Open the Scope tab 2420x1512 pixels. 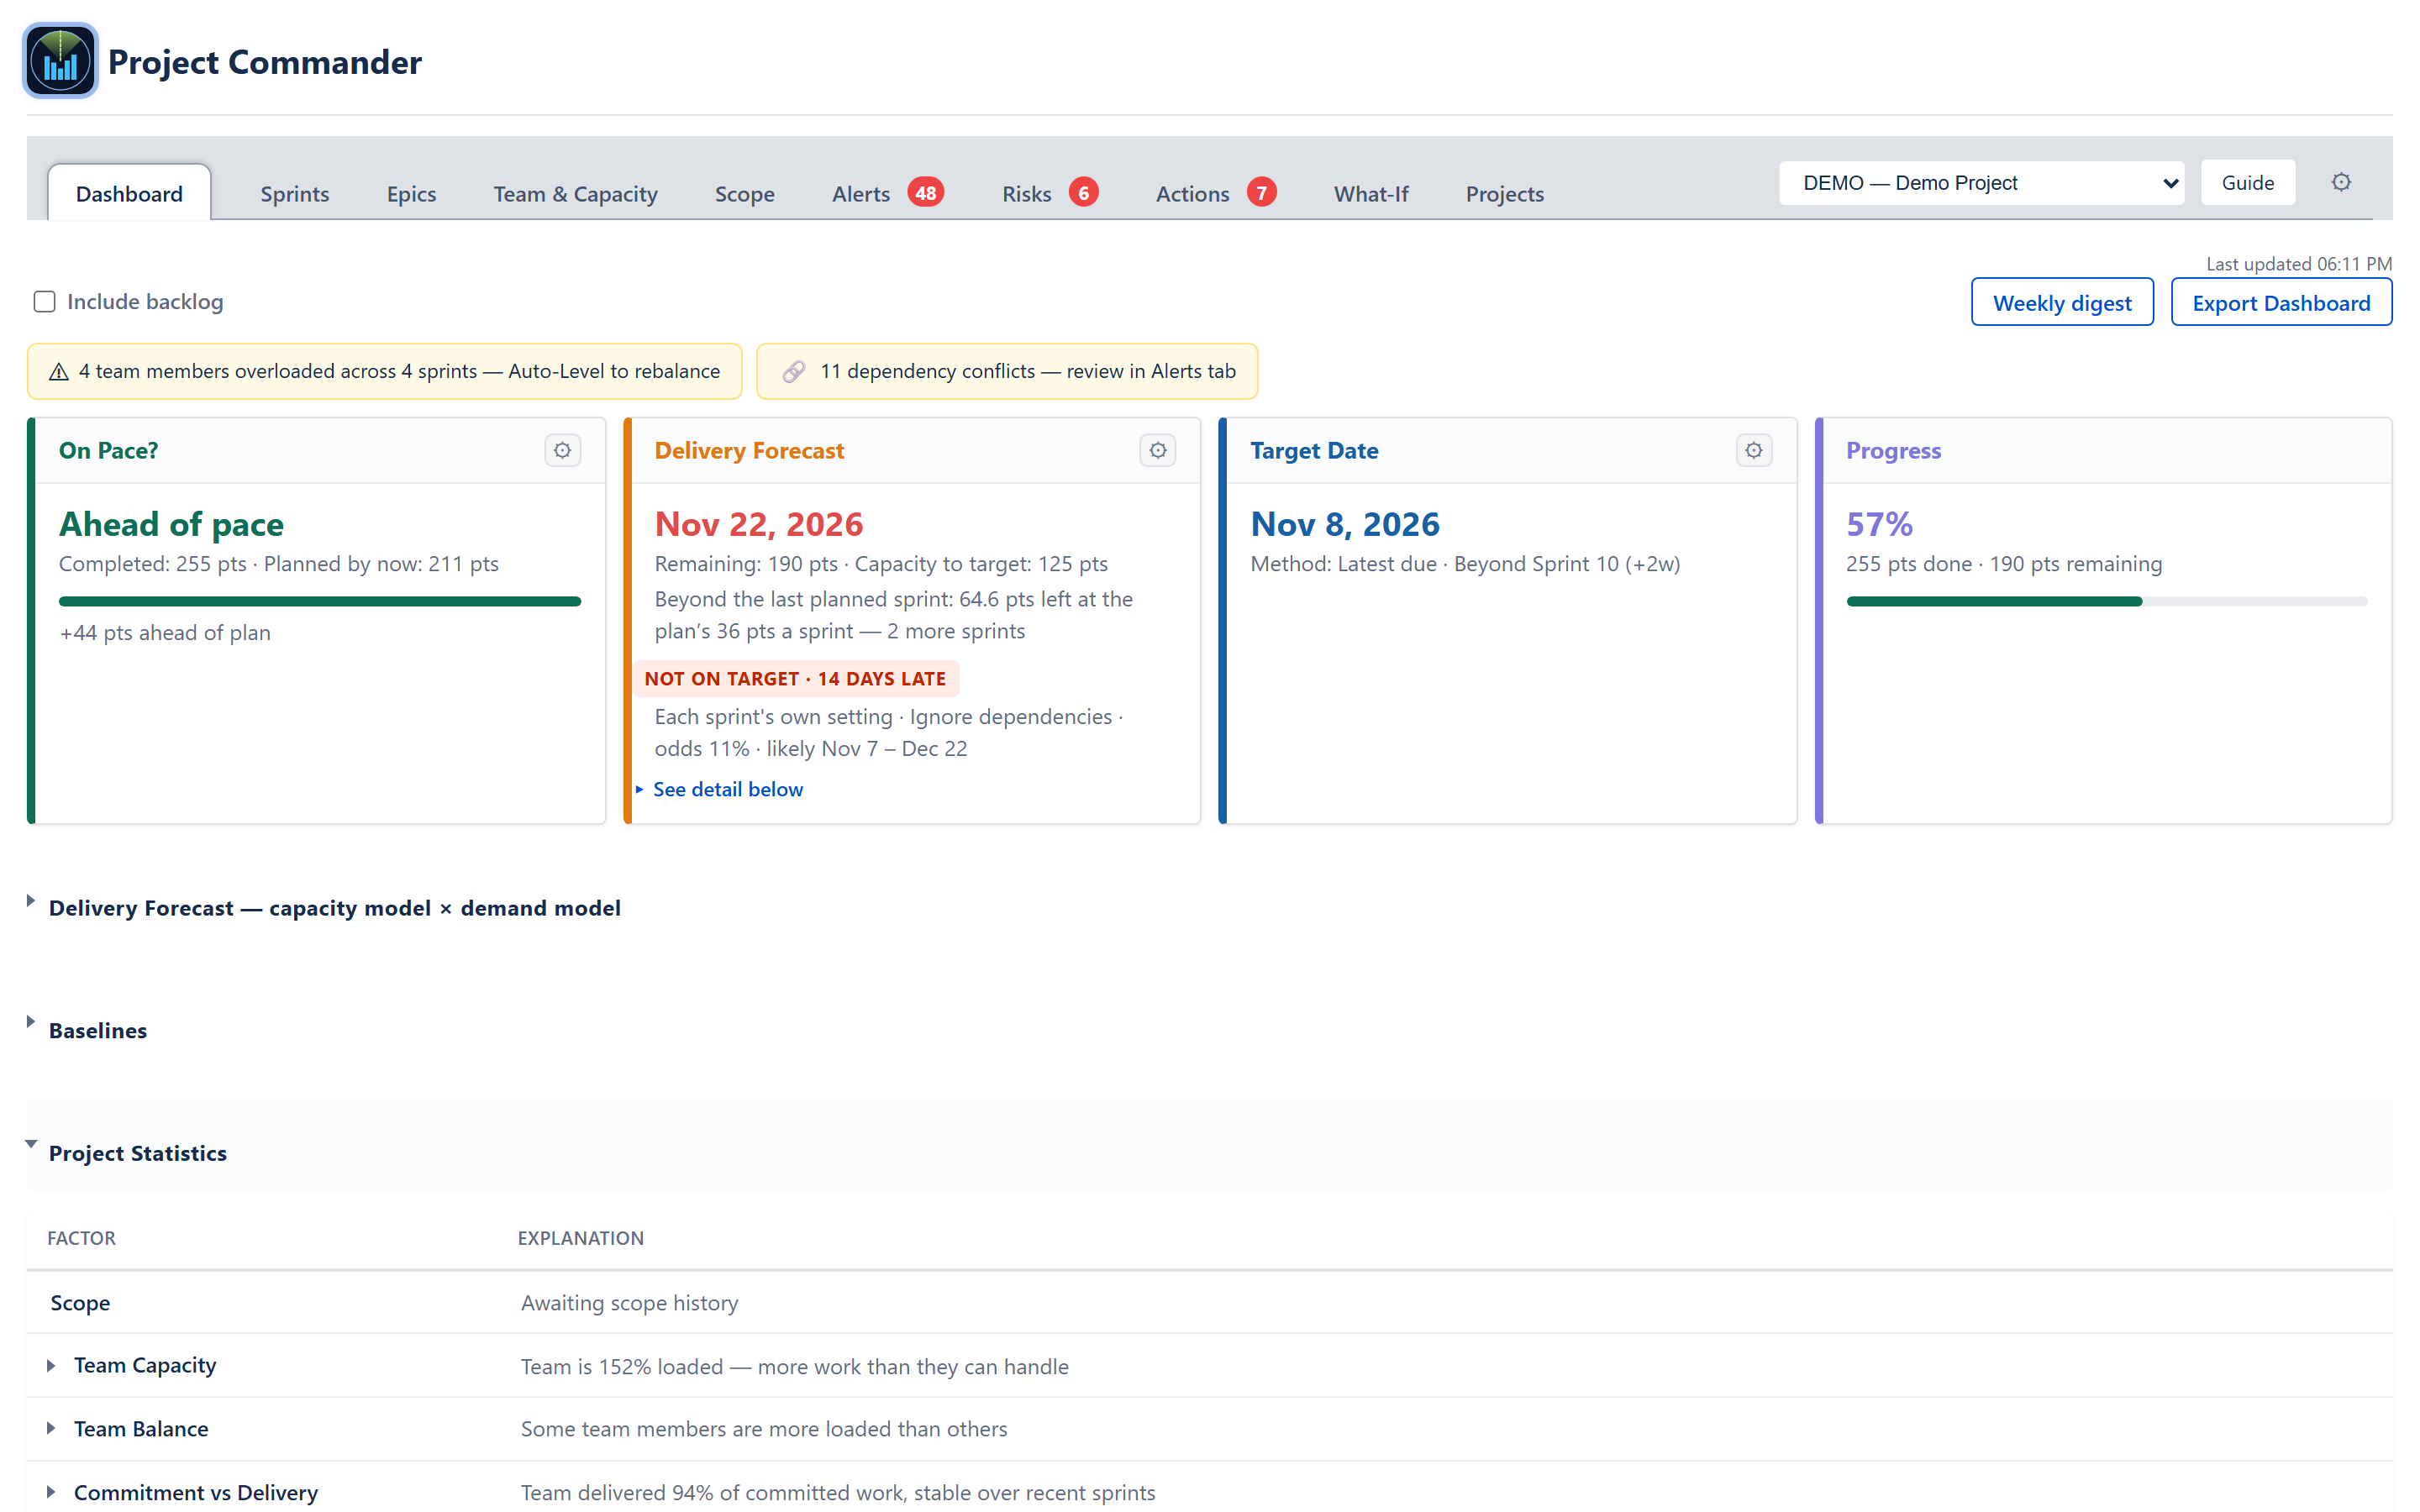coord(744,193)
